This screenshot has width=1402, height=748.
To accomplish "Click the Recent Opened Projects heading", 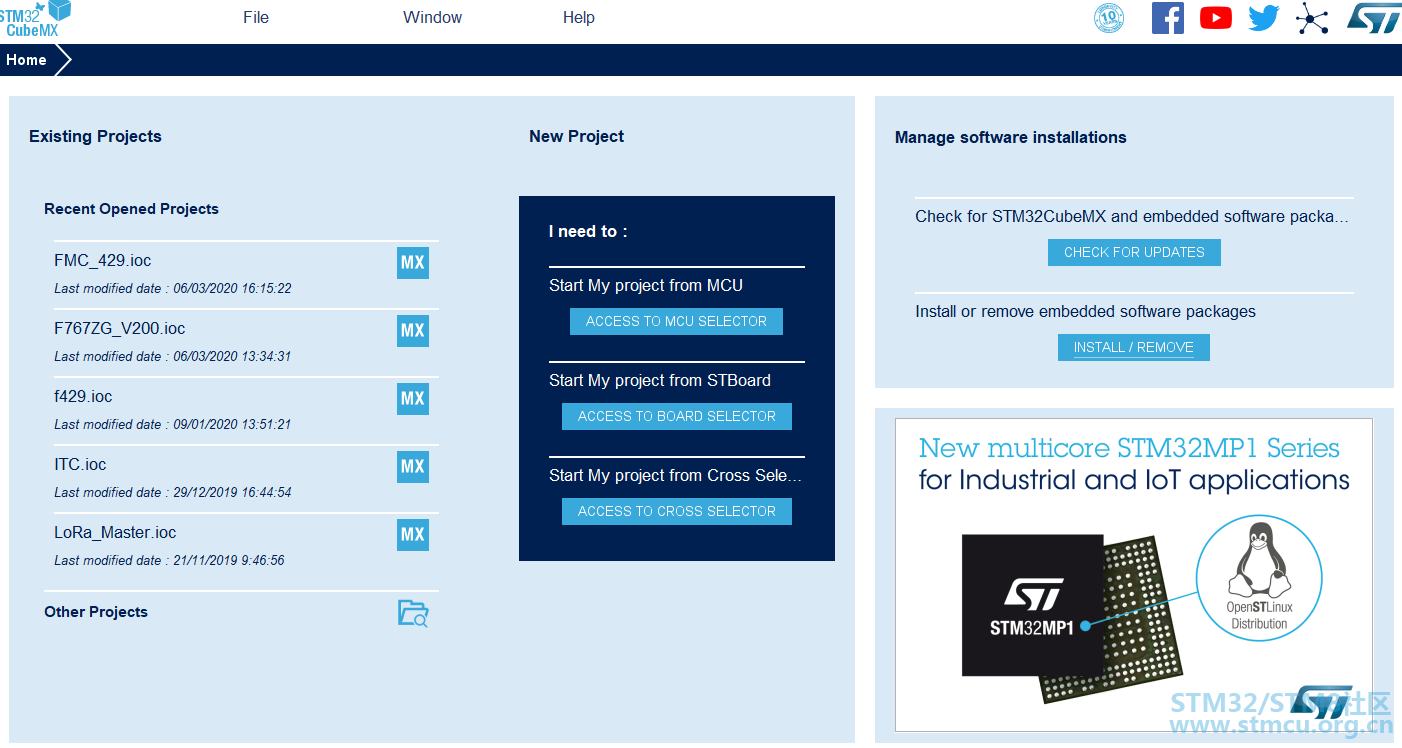I will (131, 209).
